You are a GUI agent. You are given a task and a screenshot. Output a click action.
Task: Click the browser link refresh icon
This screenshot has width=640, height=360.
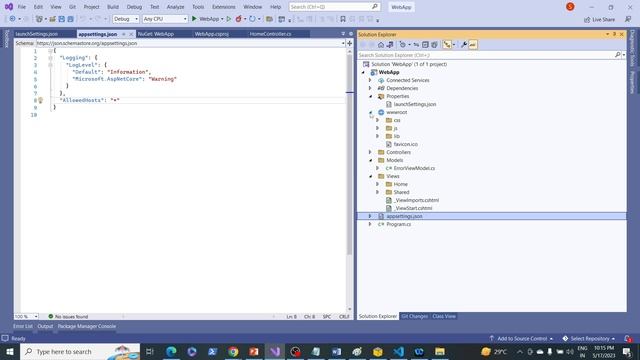(252, 19)
